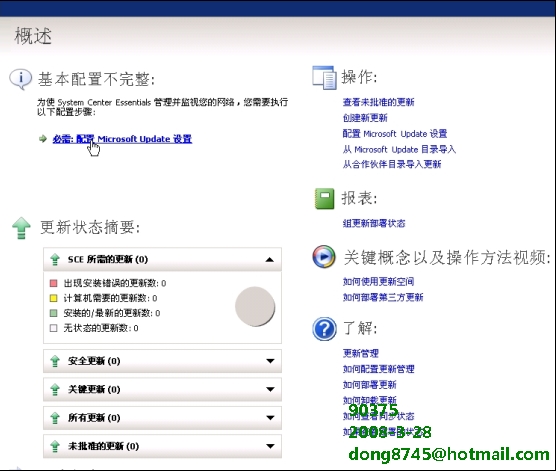Open the 组更新部署状态 report link
This screenshot has height=471, width=556.
[374, 223]
